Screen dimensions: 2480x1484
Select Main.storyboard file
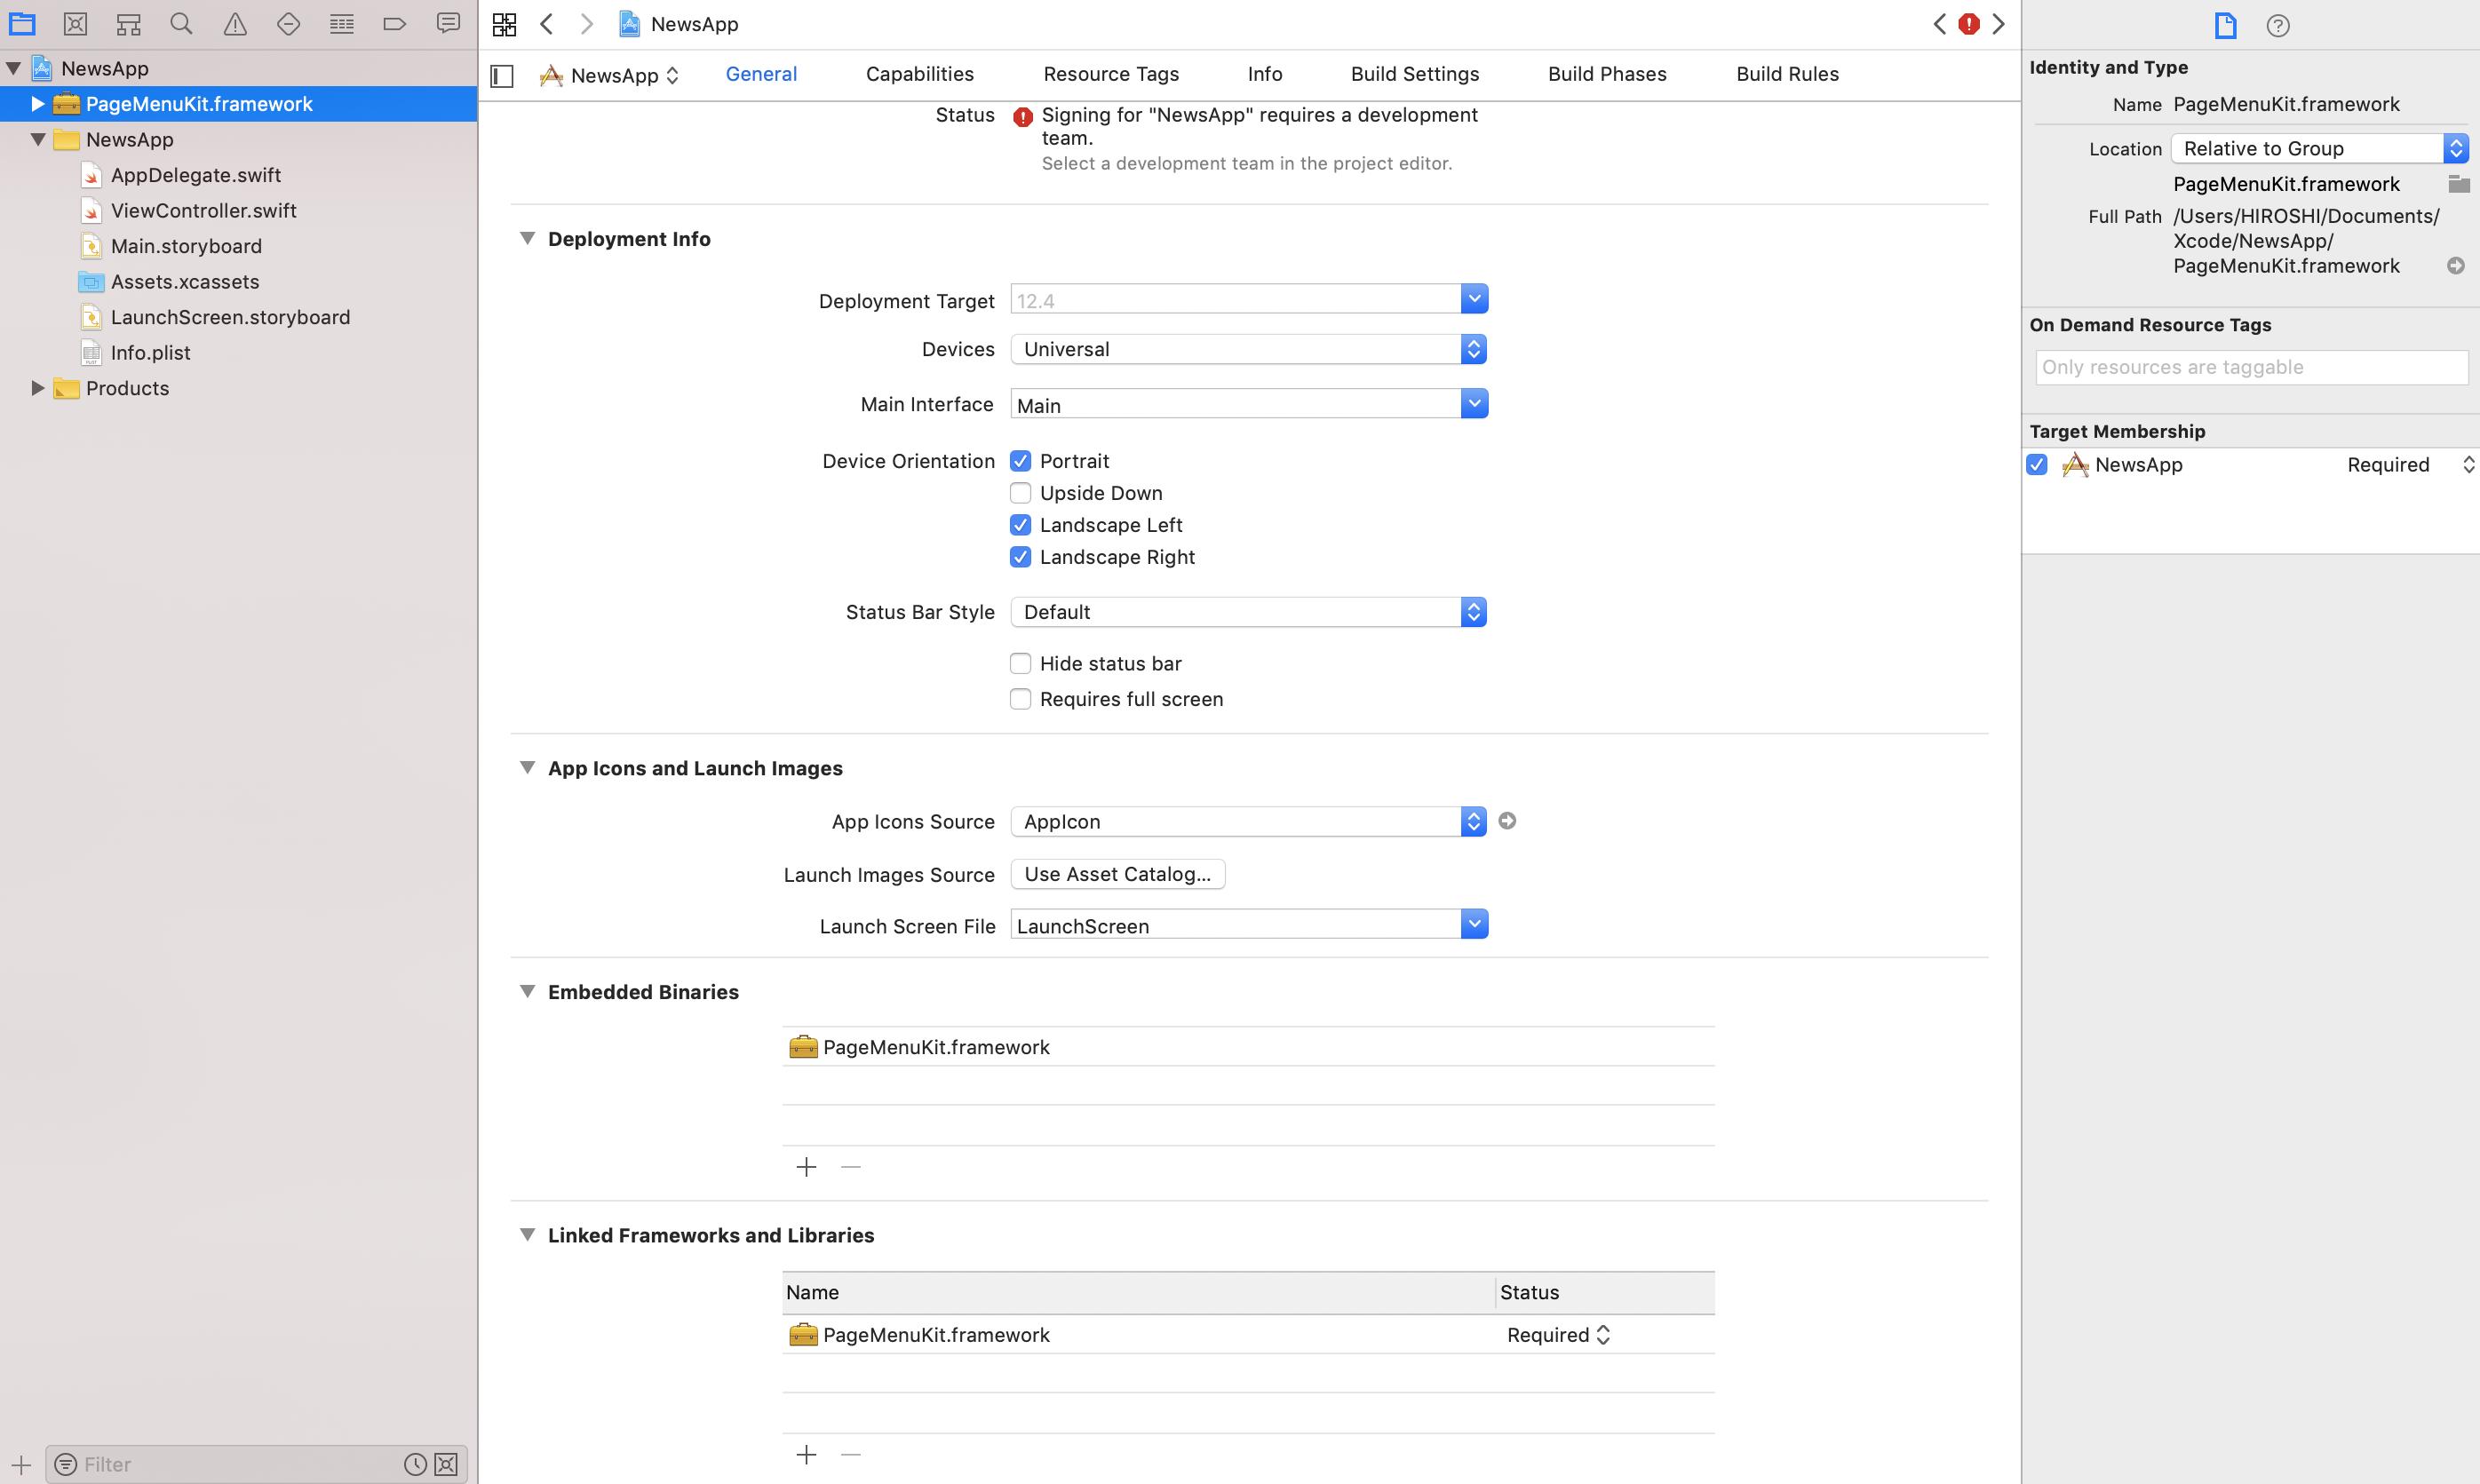coord(186,246)
